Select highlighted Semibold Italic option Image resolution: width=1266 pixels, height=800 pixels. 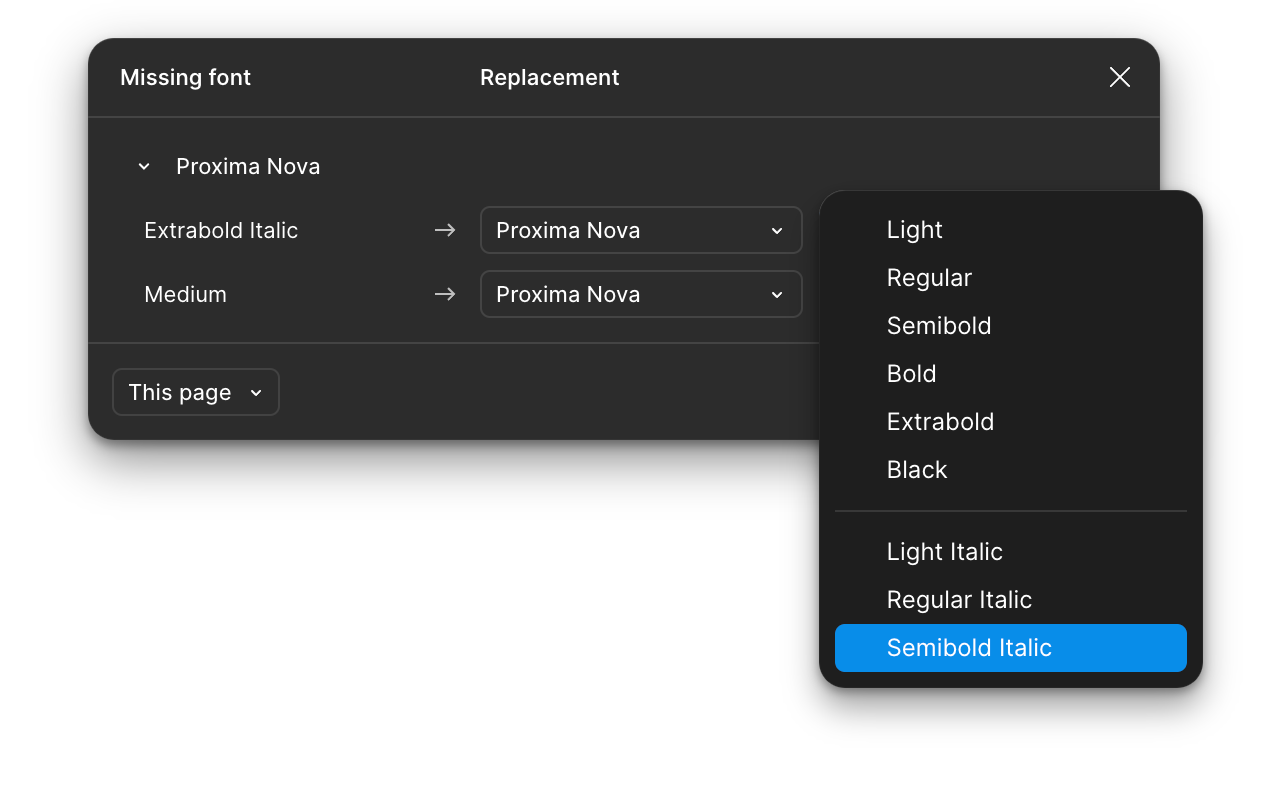1011,648
